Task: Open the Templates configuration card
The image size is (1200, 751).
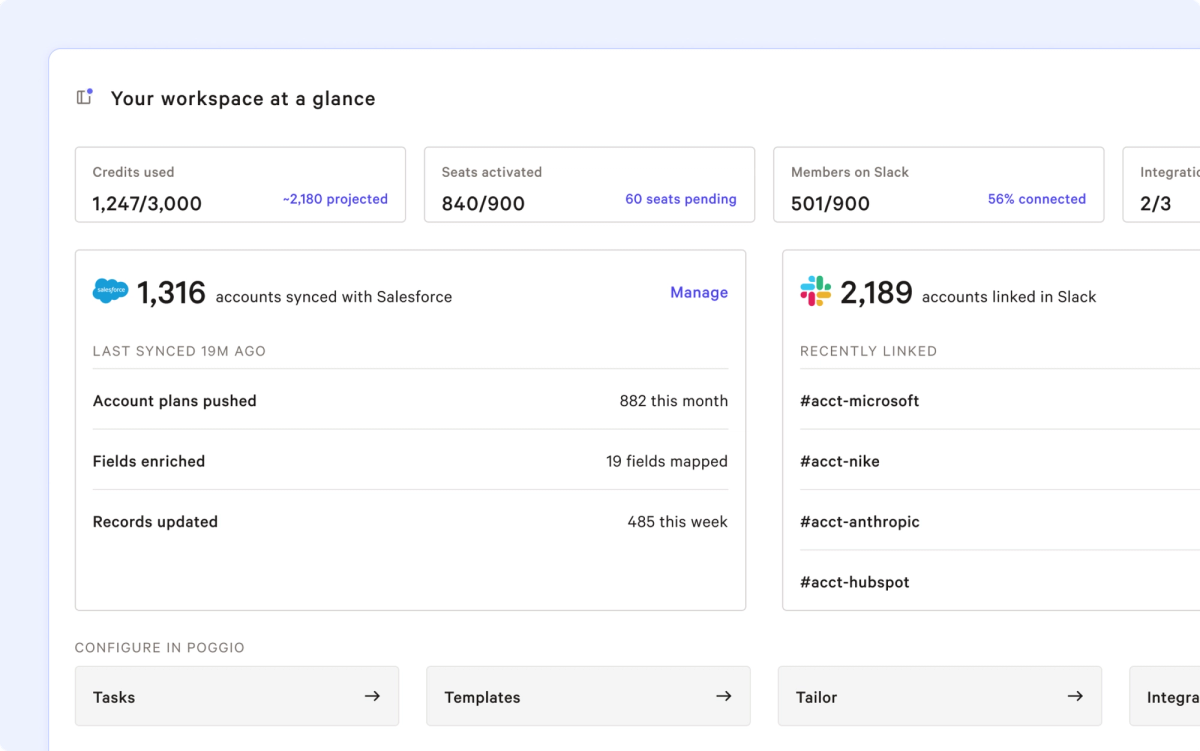Action: tap(588, 696)
